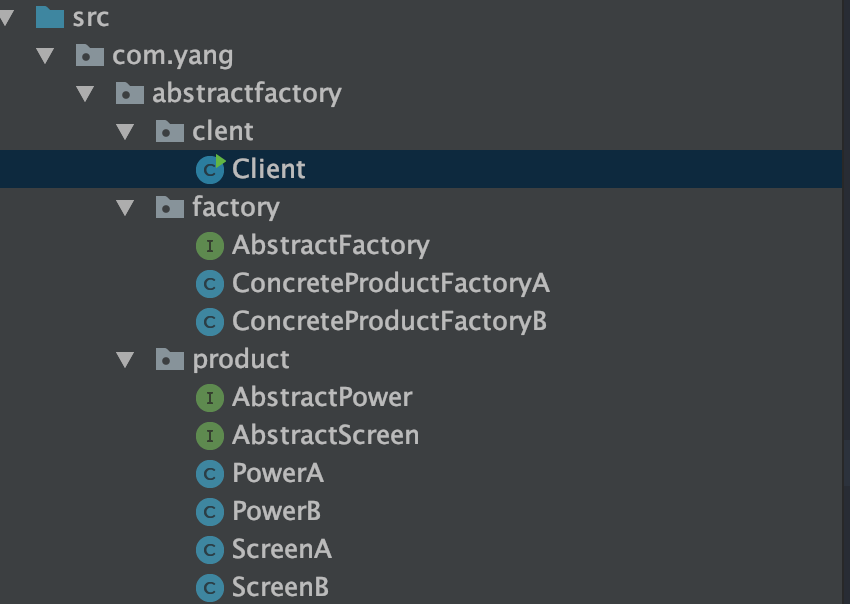Image resolution: width=850 pixels, height=604 pixels.
Task: Click the AbstractFactory interface icon
Action: coord(210,246)
